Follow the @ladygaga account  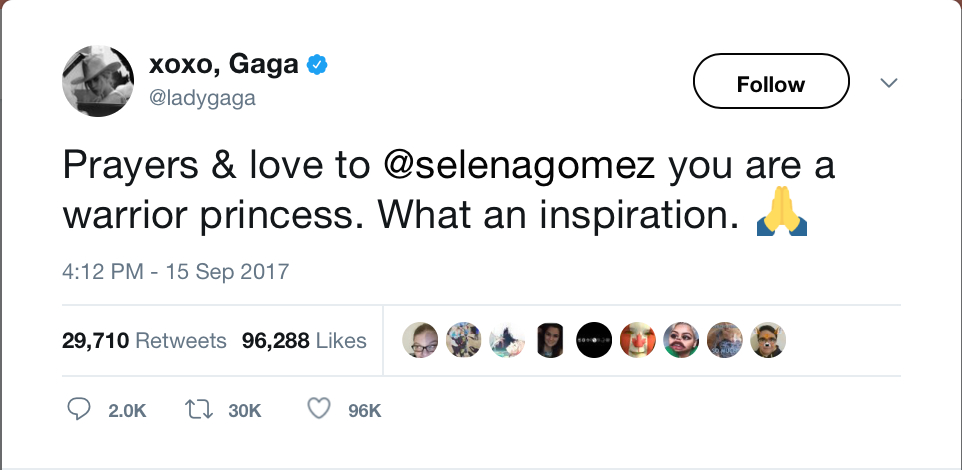coord(770,83)
